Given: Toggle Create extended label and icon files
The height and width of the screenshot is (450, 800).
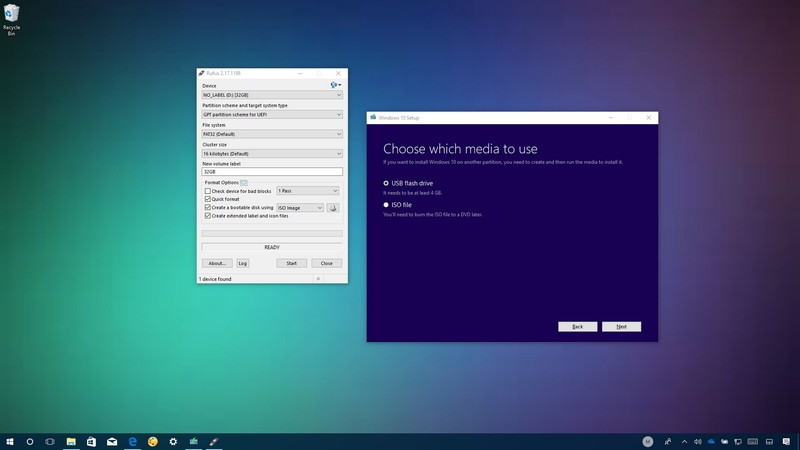Looking at the screenshot, I should [208, 216].
